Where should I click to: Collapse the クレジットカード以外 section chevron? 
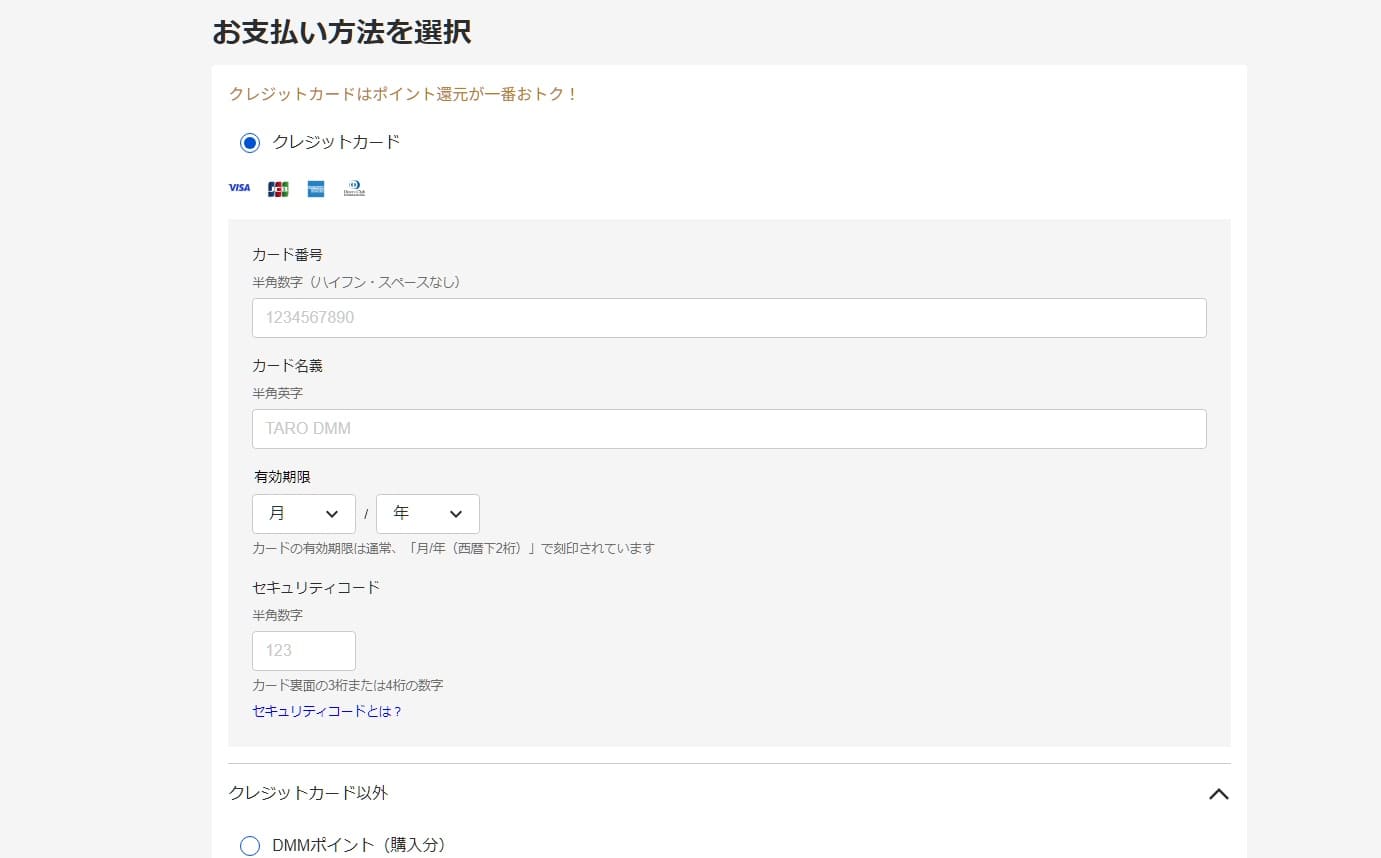[x=1217, y=794]
